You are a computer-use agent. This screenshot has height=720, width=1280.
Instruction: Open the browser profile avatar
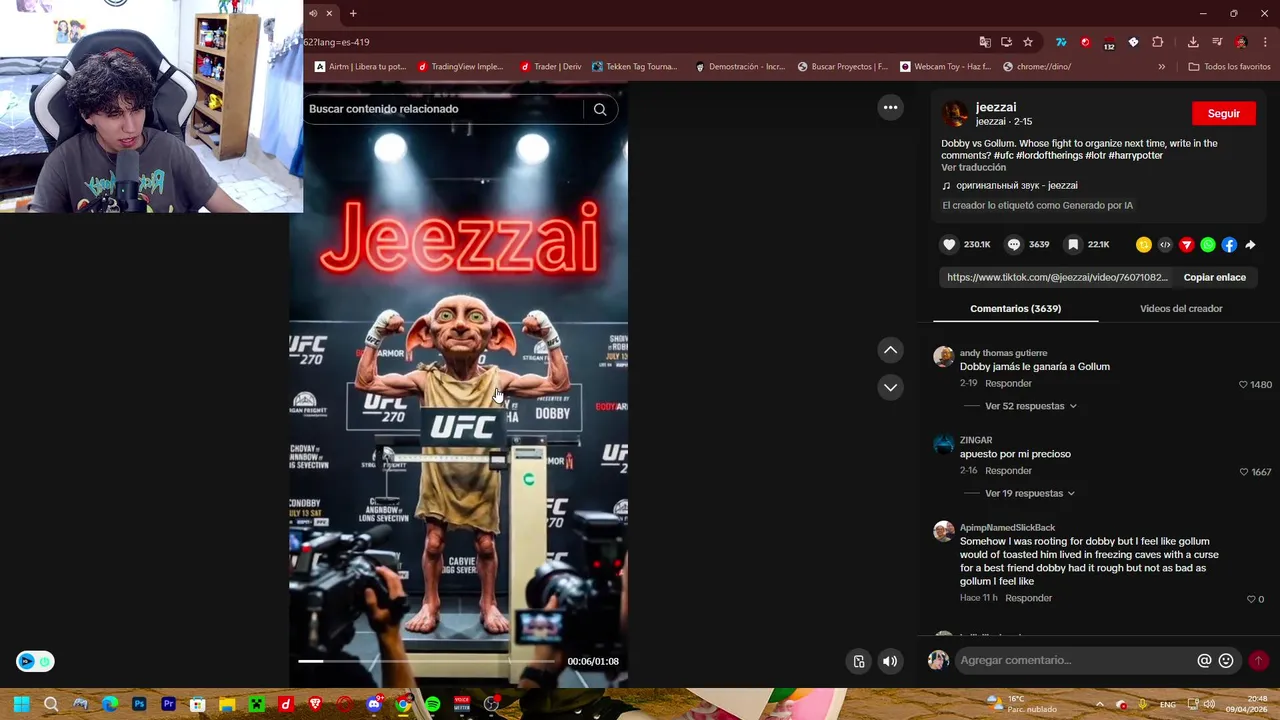1241,42
